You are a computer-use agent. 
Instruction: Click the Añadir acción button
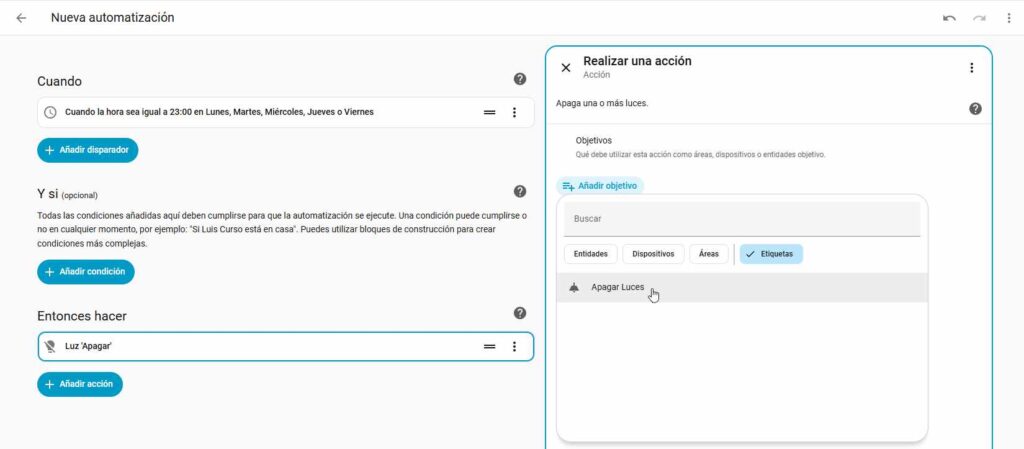(x=80, y=384)
